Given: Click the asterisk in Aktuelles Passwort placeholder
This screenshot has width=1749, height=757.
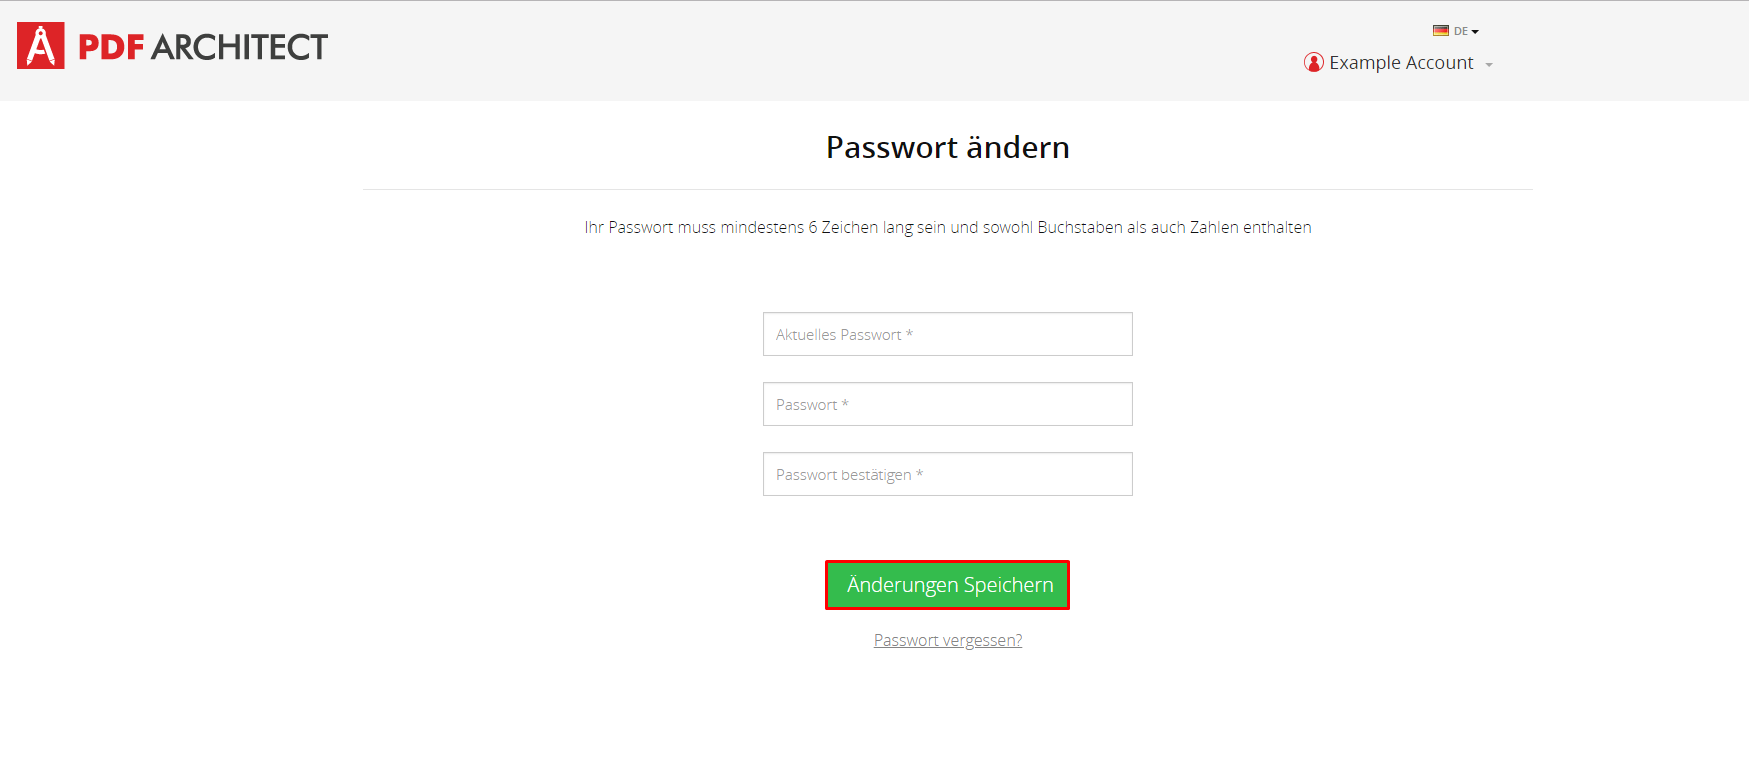Looking at the screenshot, I should click(909, 333).
